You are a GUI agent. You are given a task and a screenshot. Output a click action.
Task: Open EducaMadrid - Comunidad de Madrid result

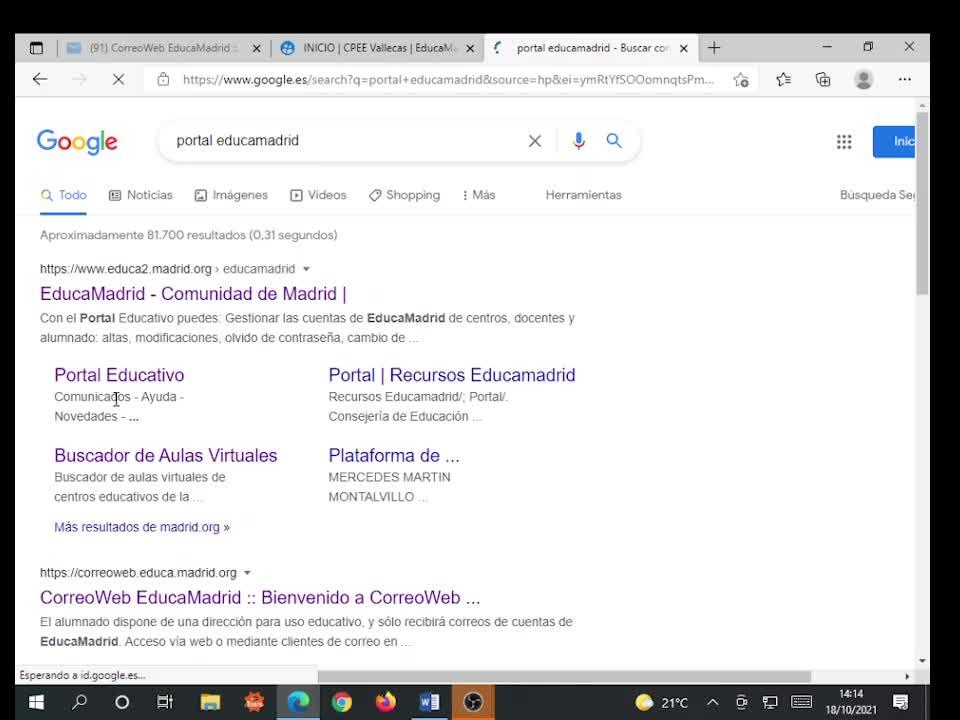[193, 294]
